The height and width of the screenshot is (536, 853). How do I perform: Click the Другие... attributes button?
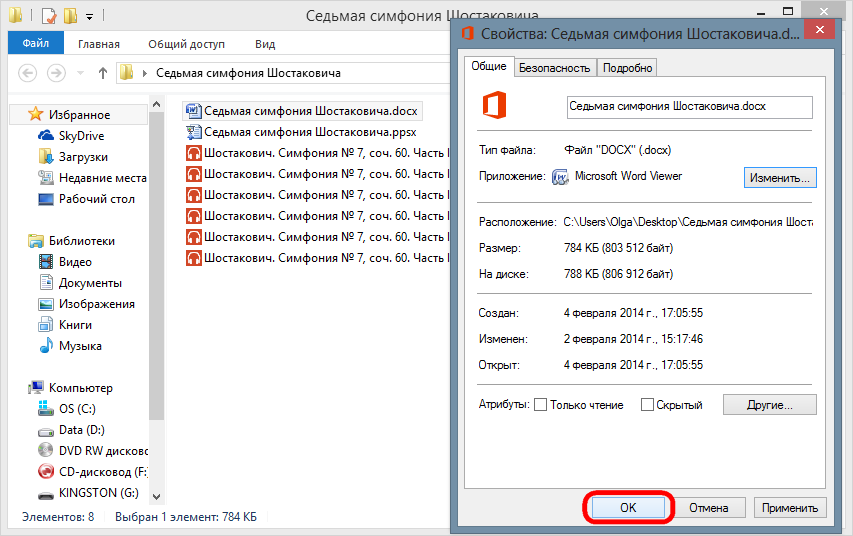click(x=769, y=405)
